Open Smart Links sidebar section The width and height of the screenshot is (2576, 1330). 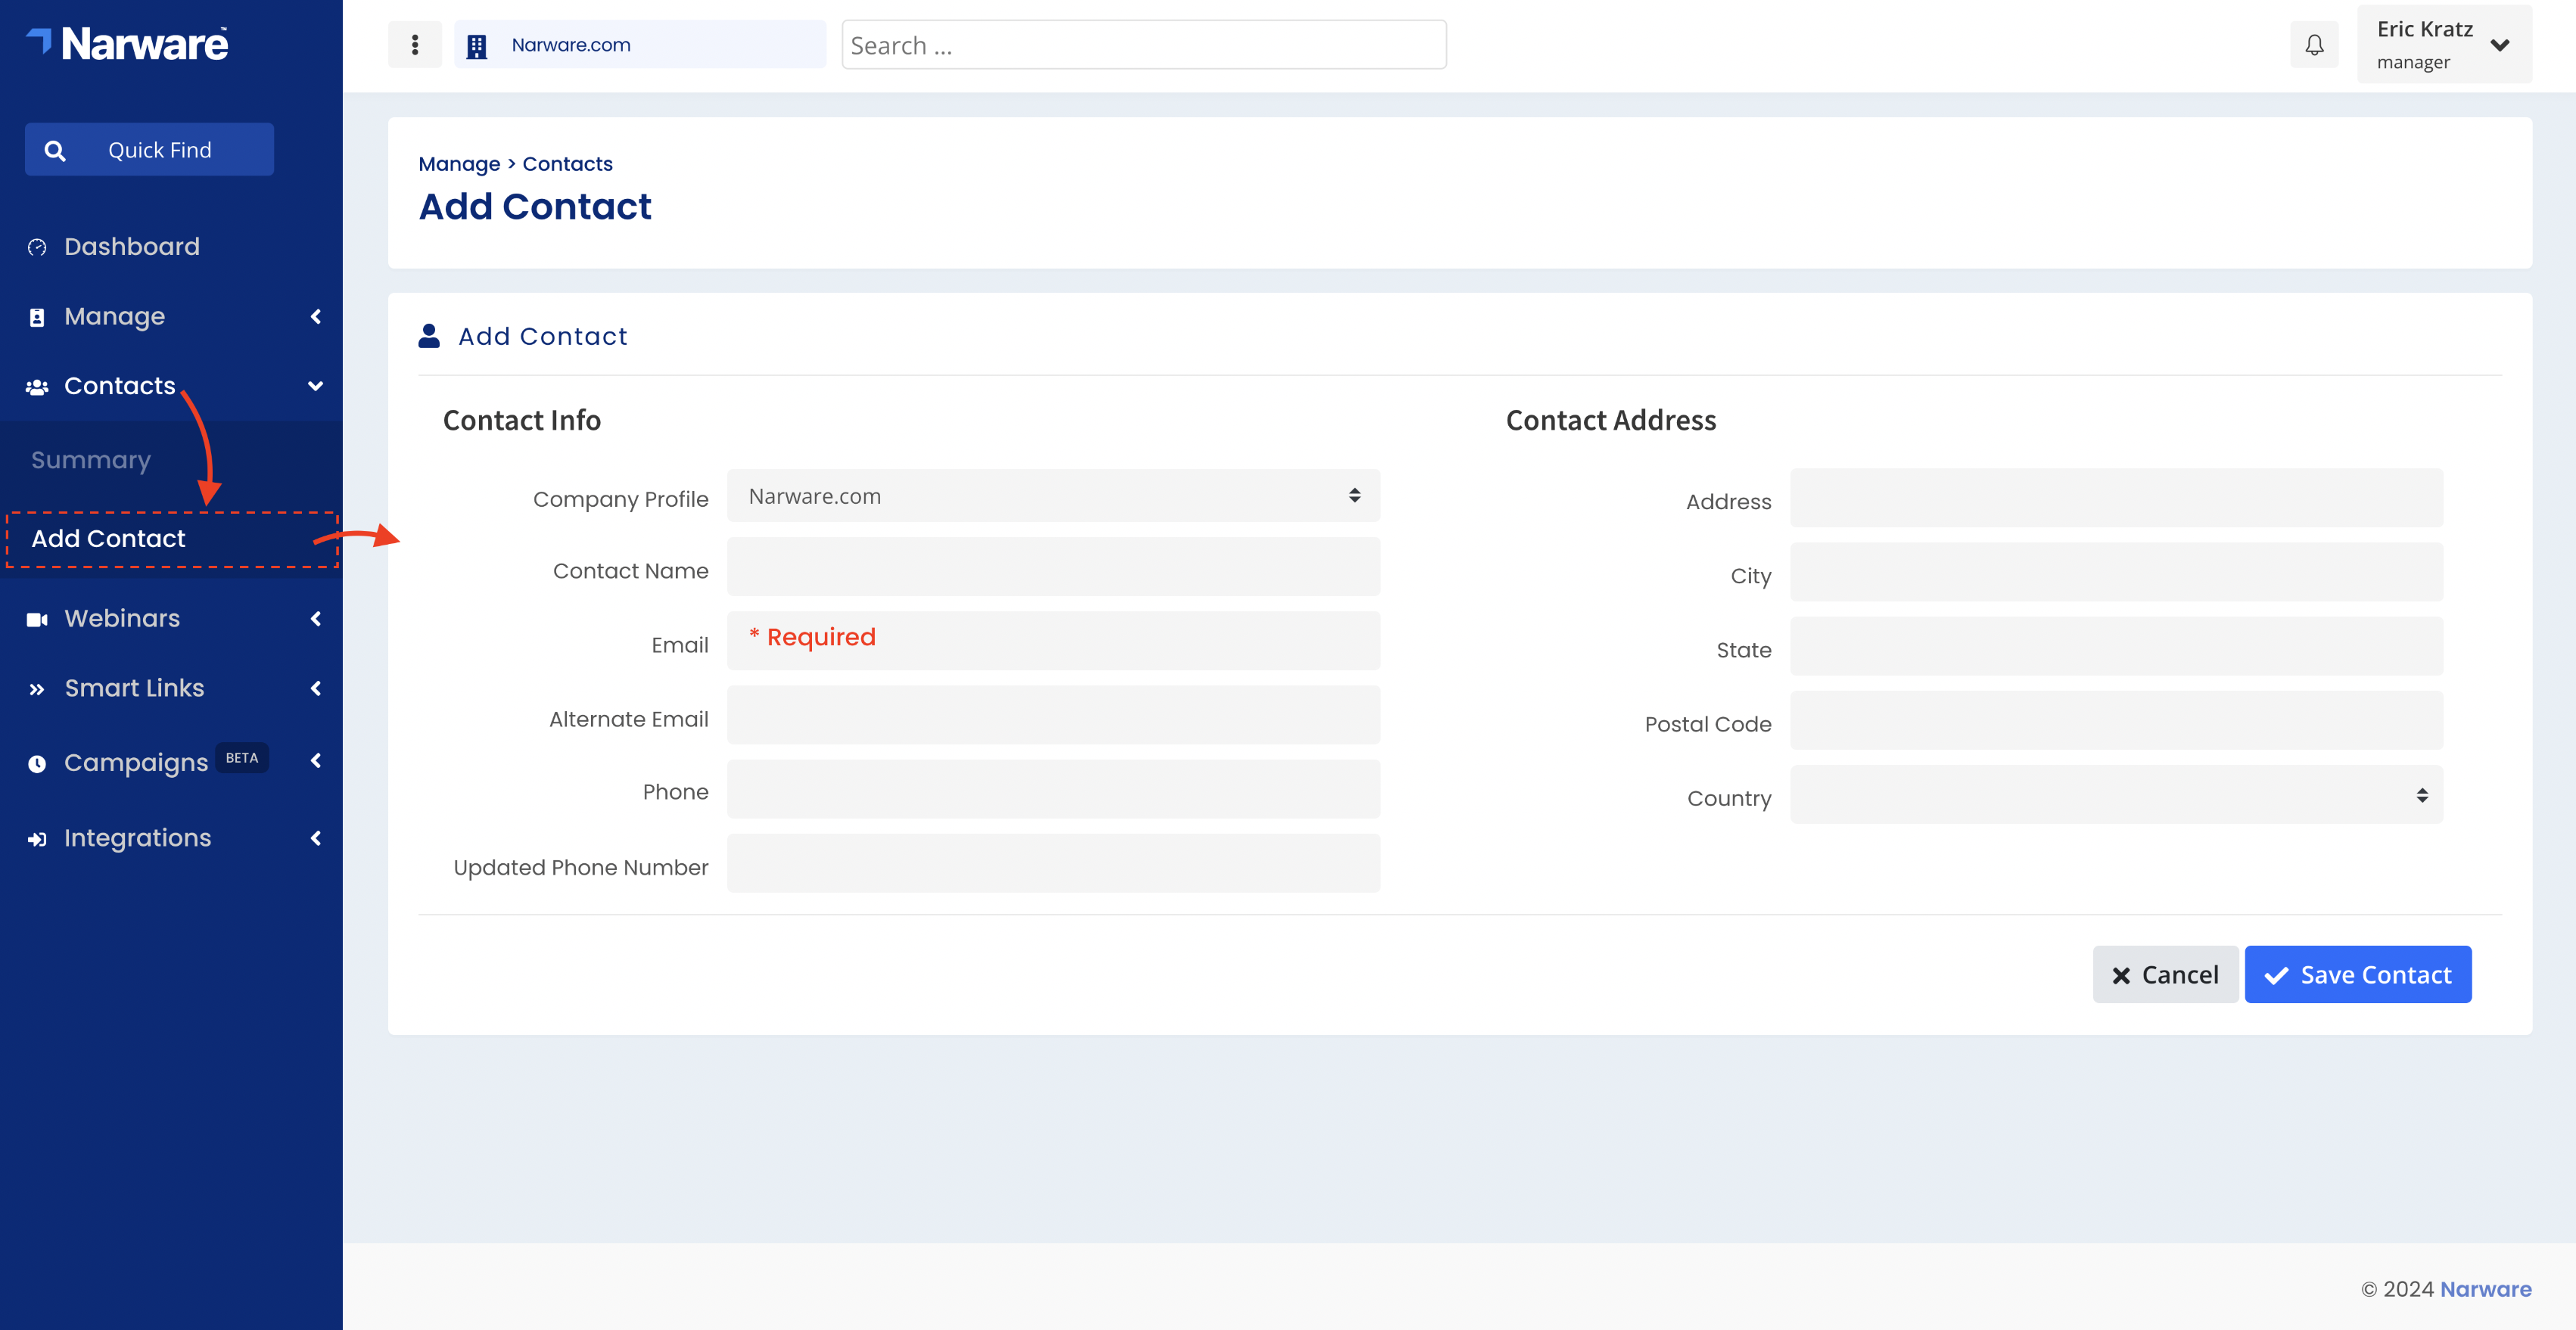134,688
